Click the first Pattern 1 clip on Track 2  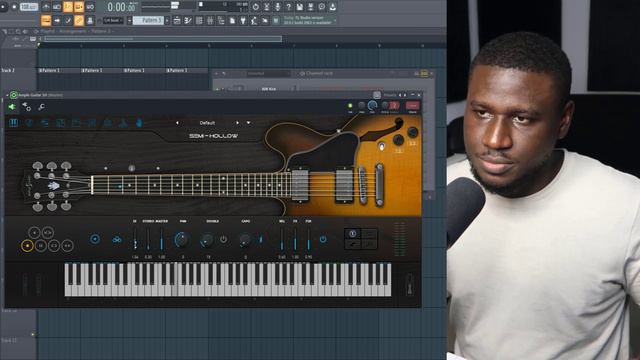(58, 71)
